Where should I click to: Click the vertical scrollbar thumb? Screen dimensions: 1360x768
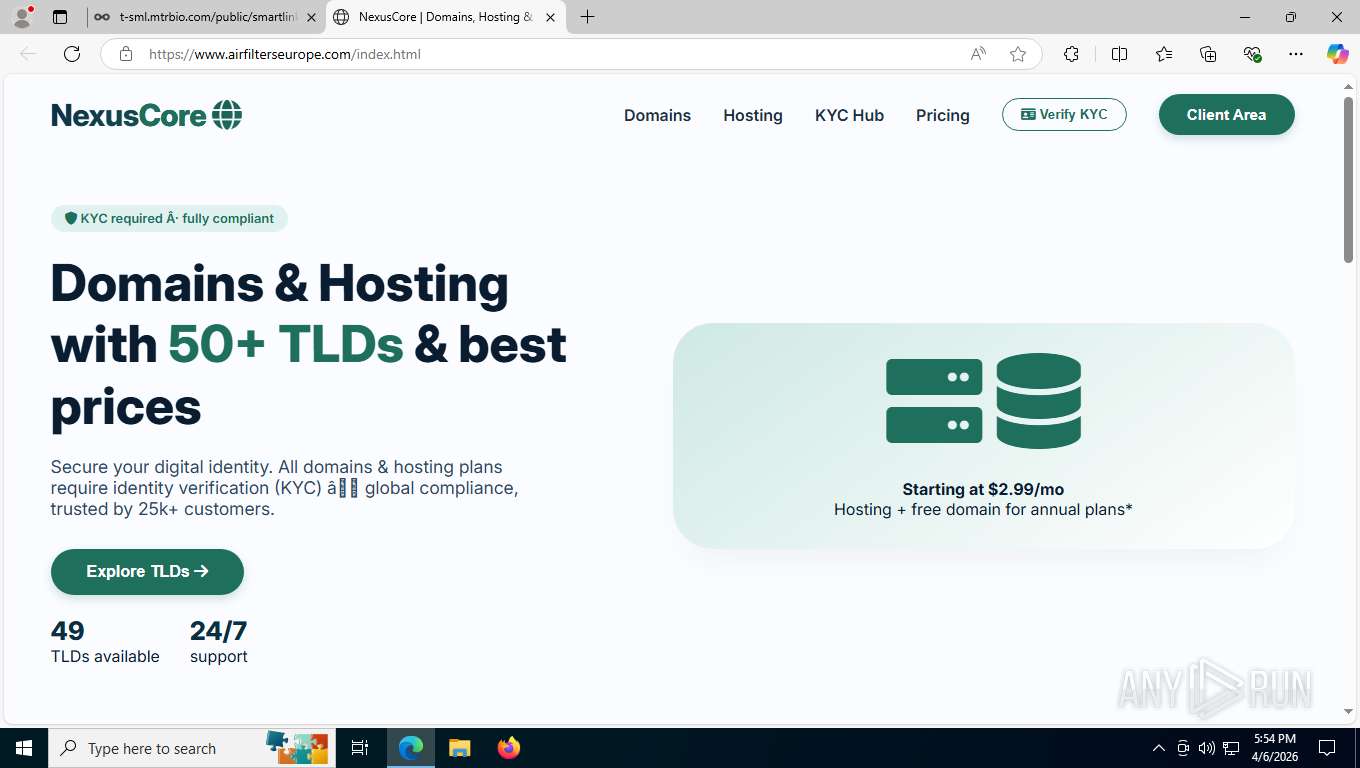[x=1349, y=180]
